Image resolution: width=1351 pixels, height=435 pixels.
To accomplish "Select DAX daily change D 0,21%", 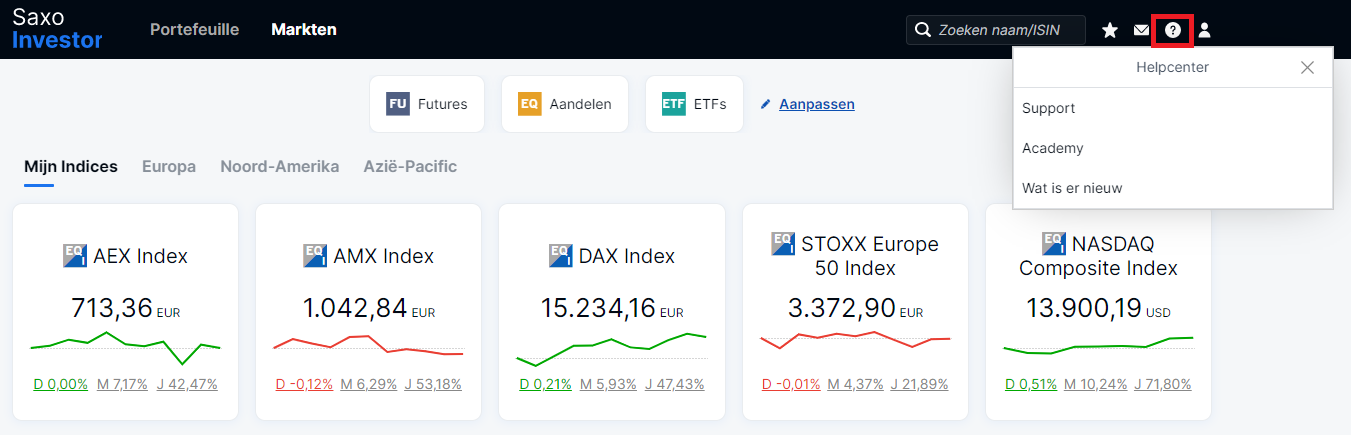I will pos(546,384).
